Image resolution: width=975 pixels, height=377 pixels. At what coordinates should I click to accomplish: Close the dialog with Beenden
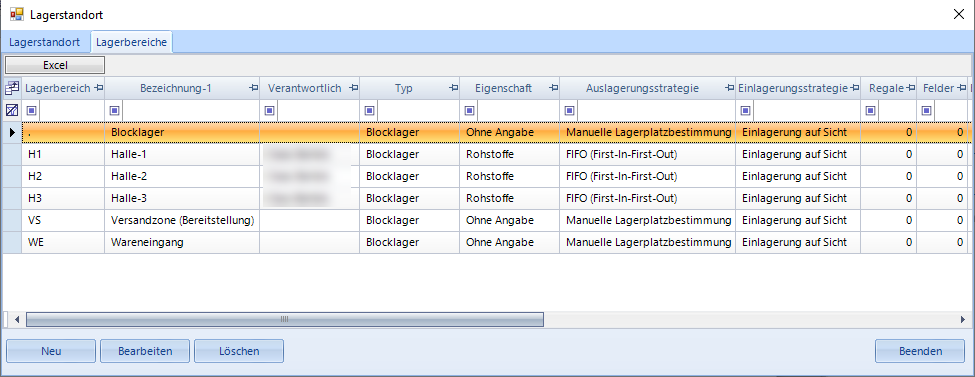[x=920, y=351]
